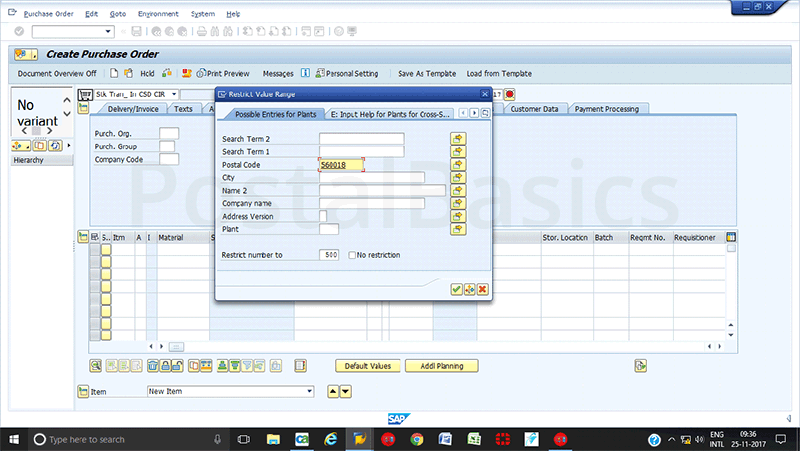Confirm dialog with the green checkmark icon
This screenshot has width=800, height=451.
point(456,289)
